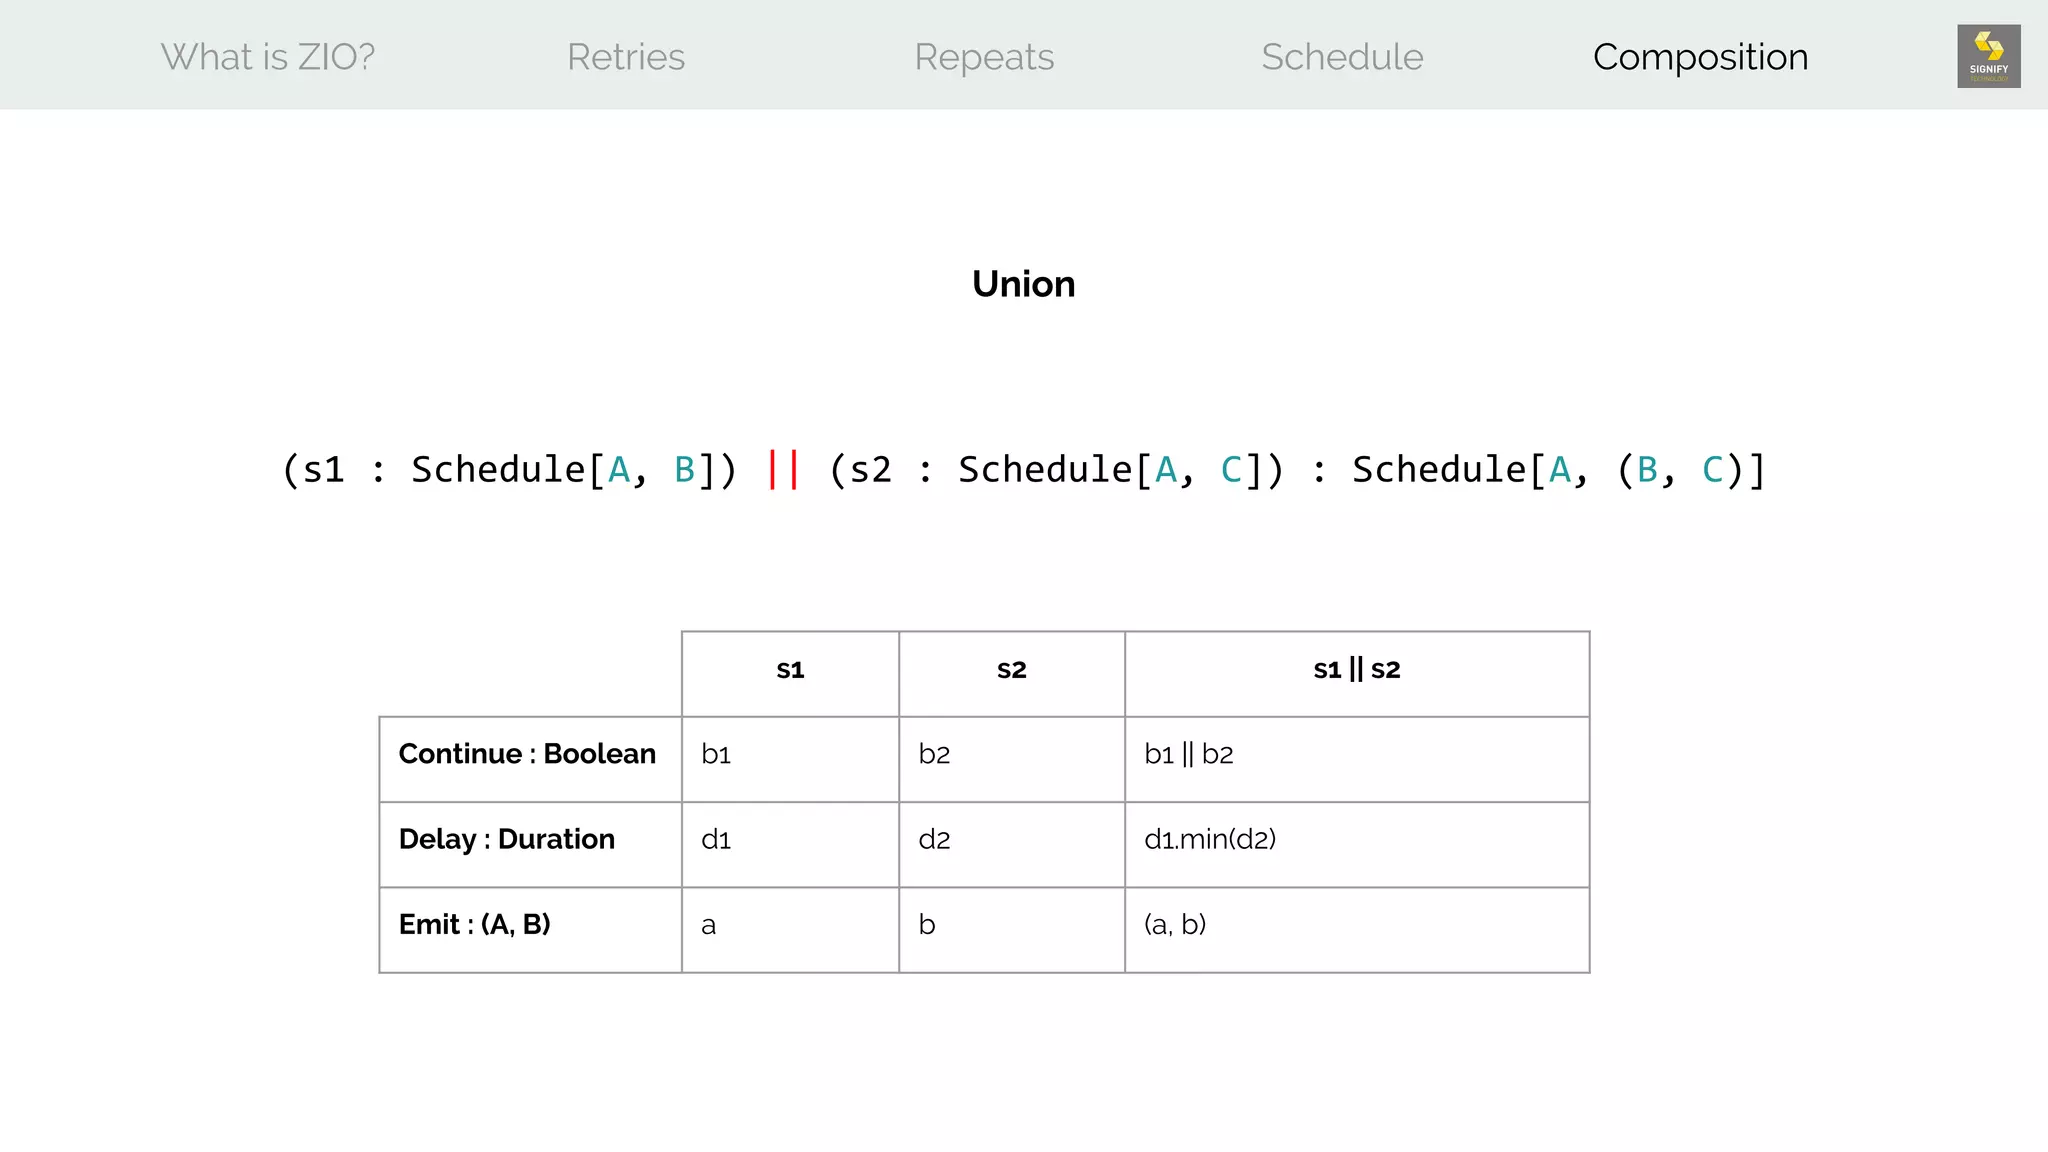Click '(s2 : Schedule[A, C])' in the code line
The image size is (2048, 1152).
pyautogui.click(x=1057, y=469)
